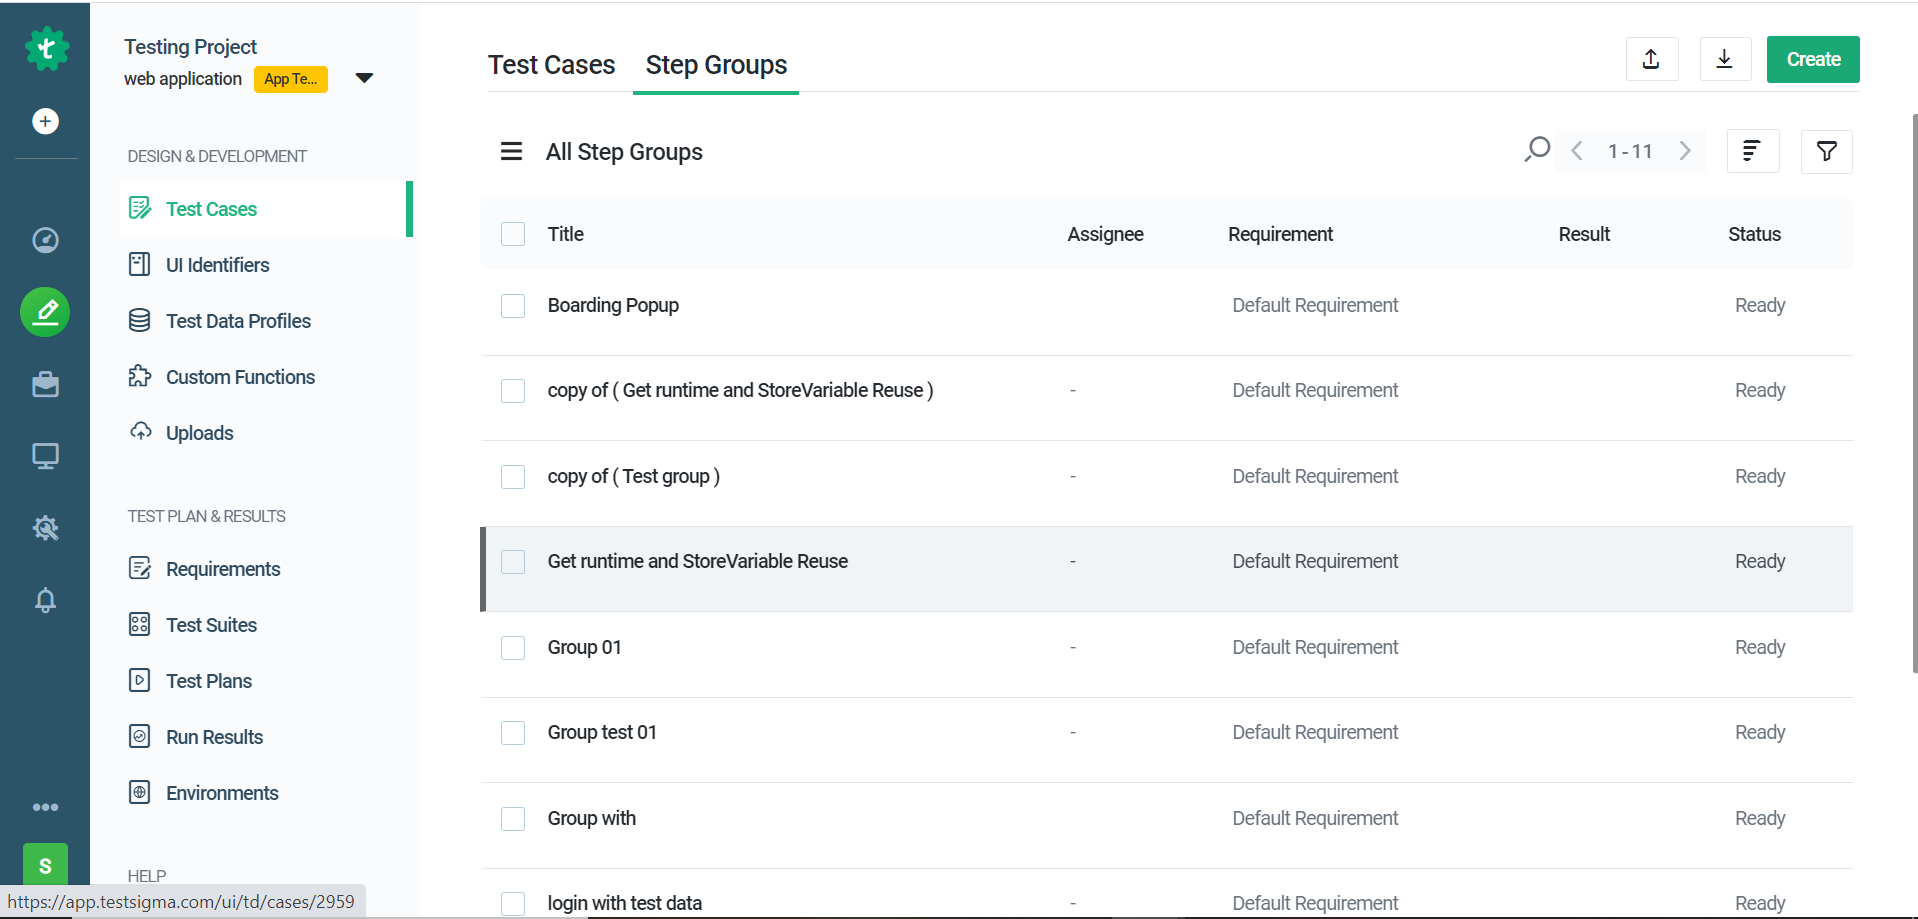The image size is (1918, 919).
Task: Open the notifications bell icon
Action: coord(45,600)
